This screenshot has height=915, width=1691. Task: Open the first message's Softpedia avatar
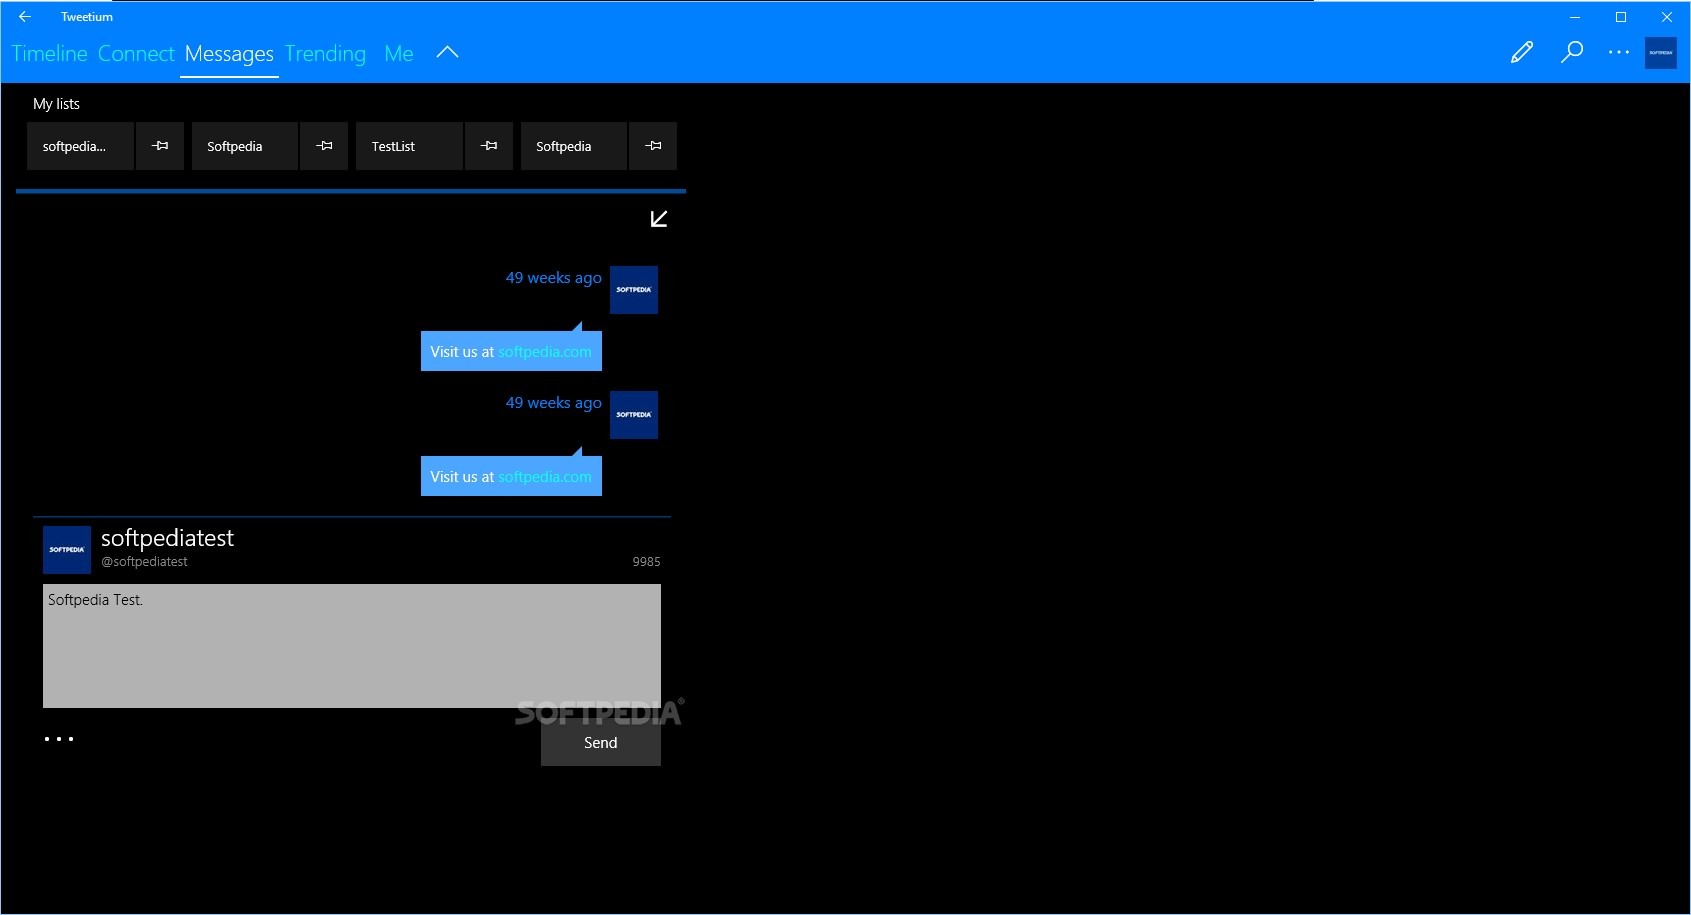(634, 290)
